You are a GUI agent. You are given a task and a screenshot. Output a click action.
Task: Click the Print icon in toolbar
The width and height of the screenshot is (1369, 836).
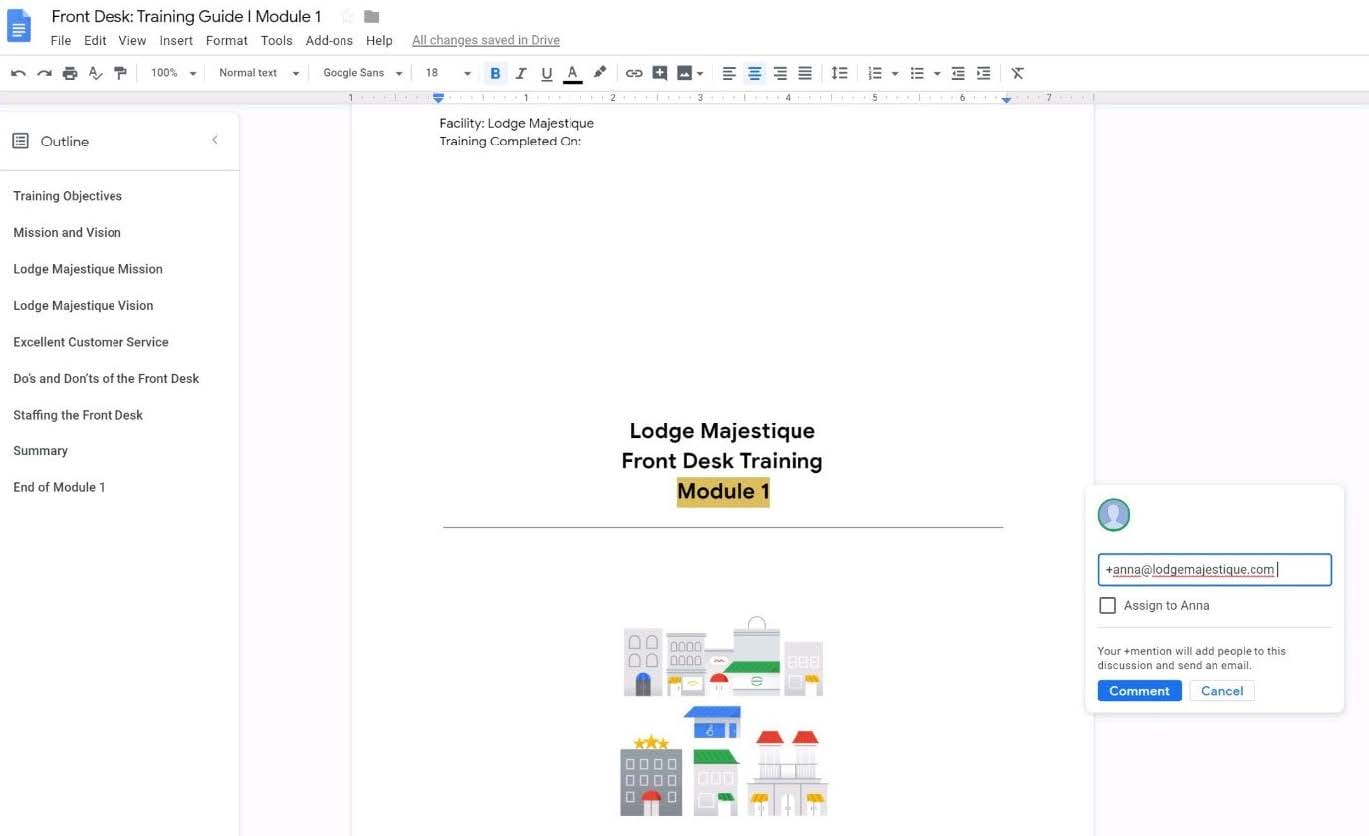(x=70, y=73)
